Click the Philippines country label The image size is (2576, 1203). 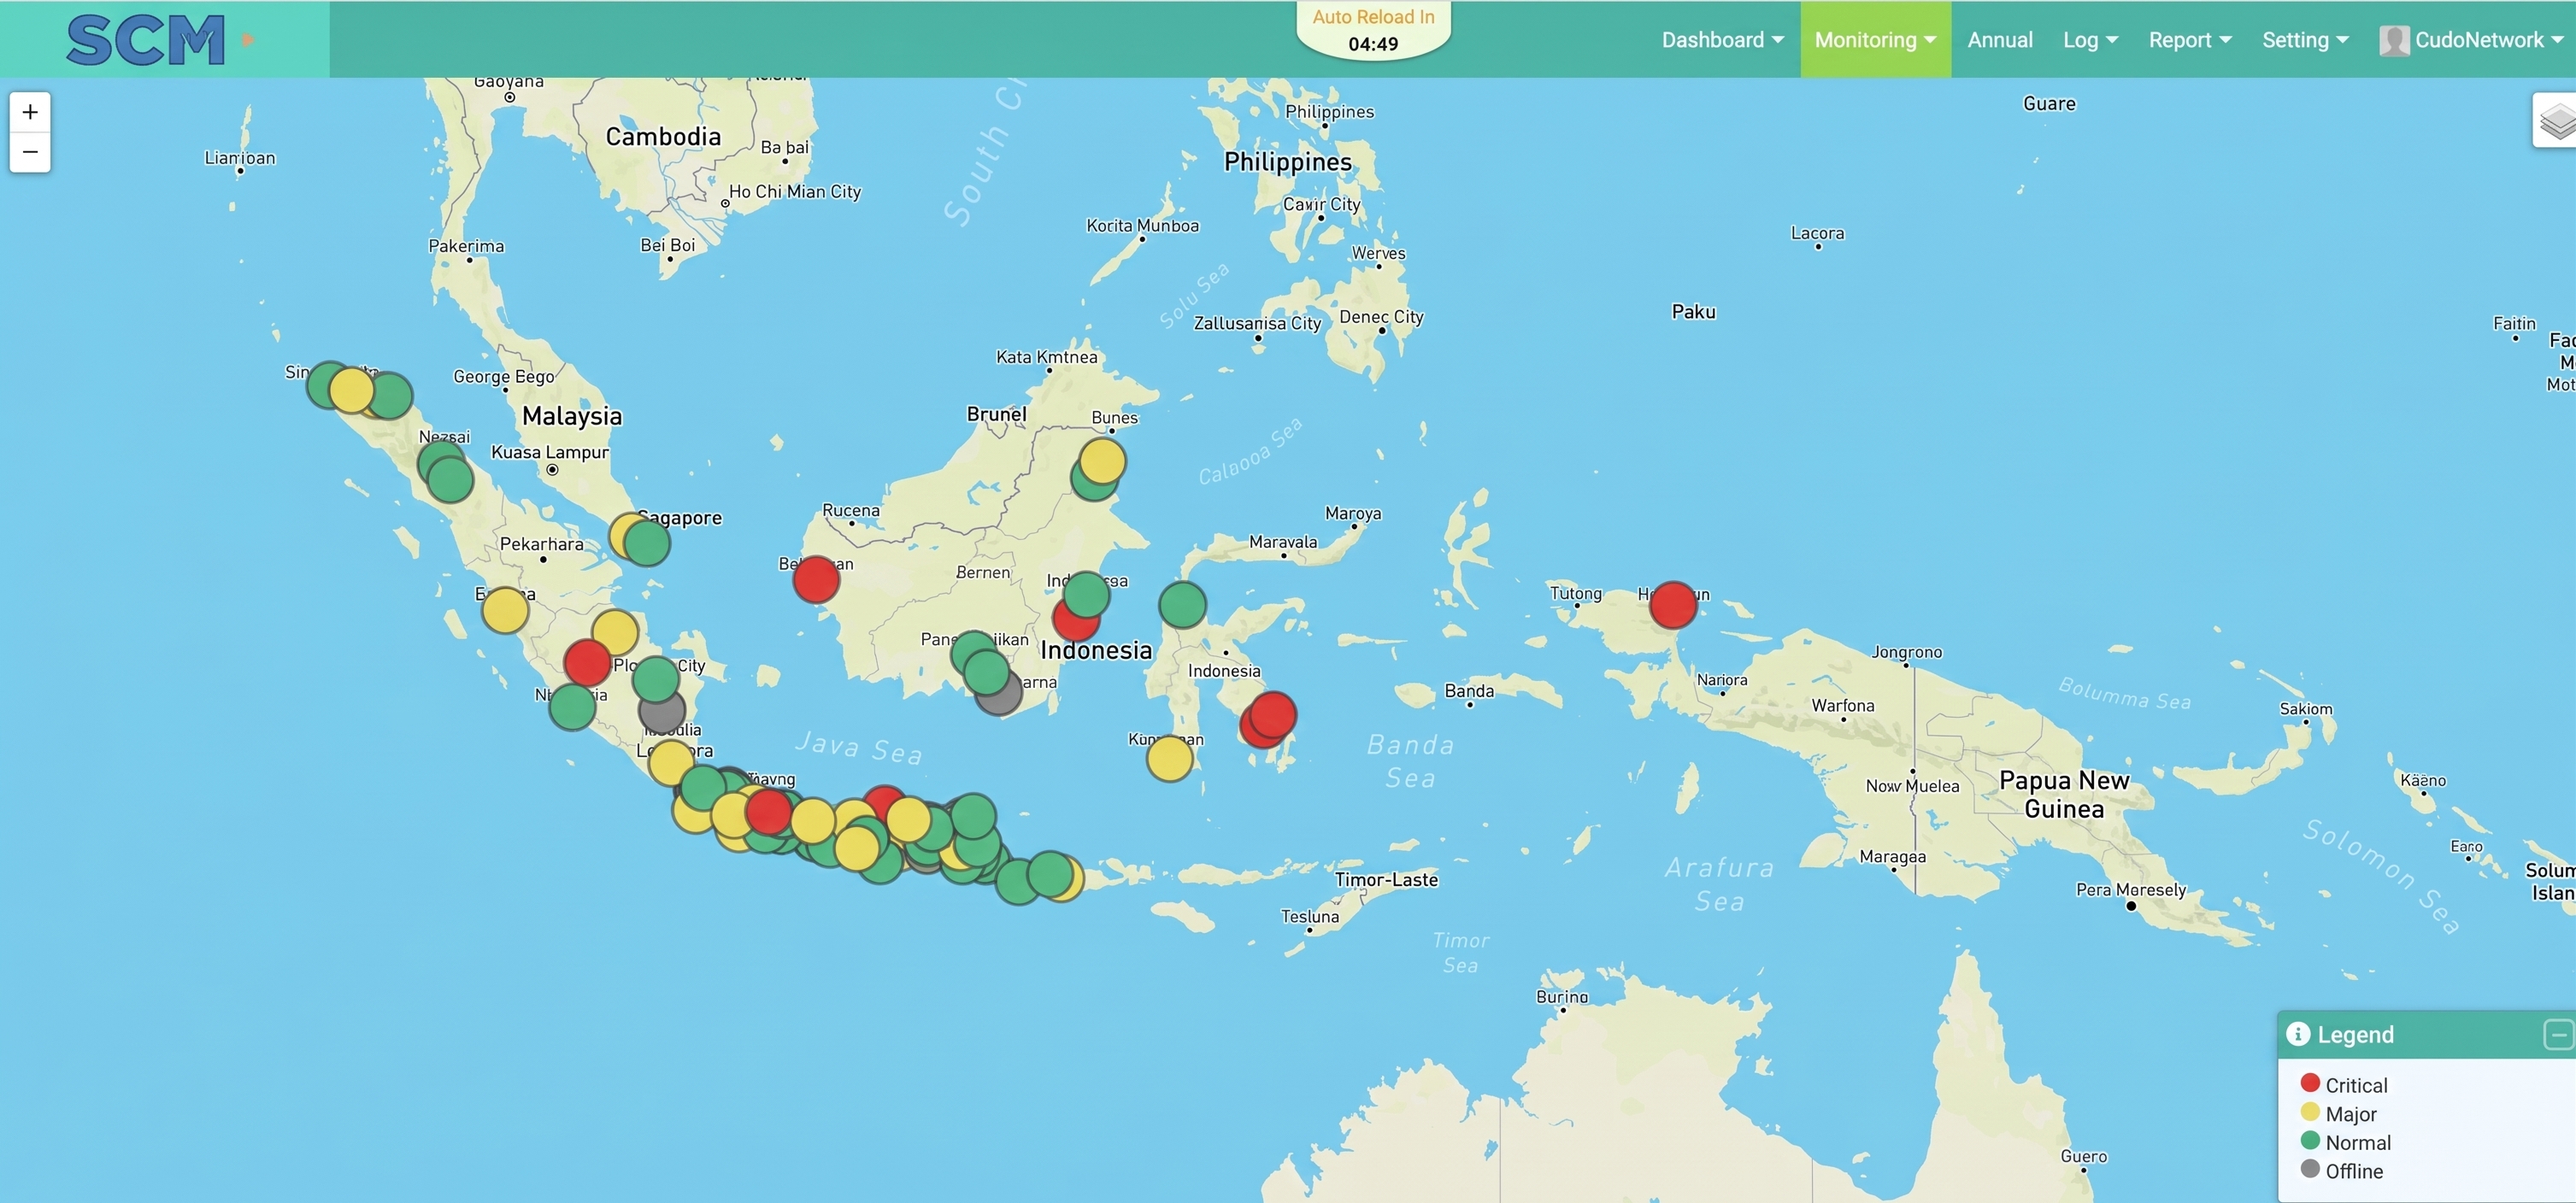(1288, 161)
